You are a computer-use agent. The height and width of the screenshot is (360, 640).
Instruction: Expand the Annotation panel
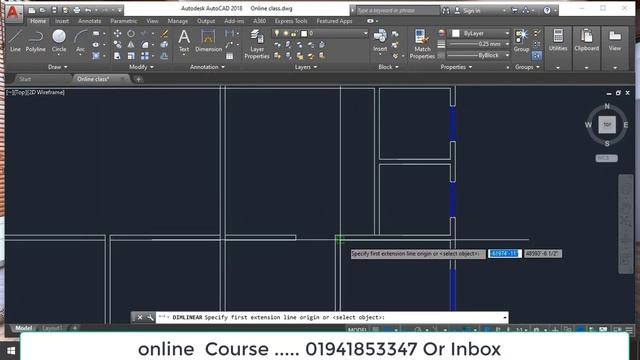tap(207, 67)
